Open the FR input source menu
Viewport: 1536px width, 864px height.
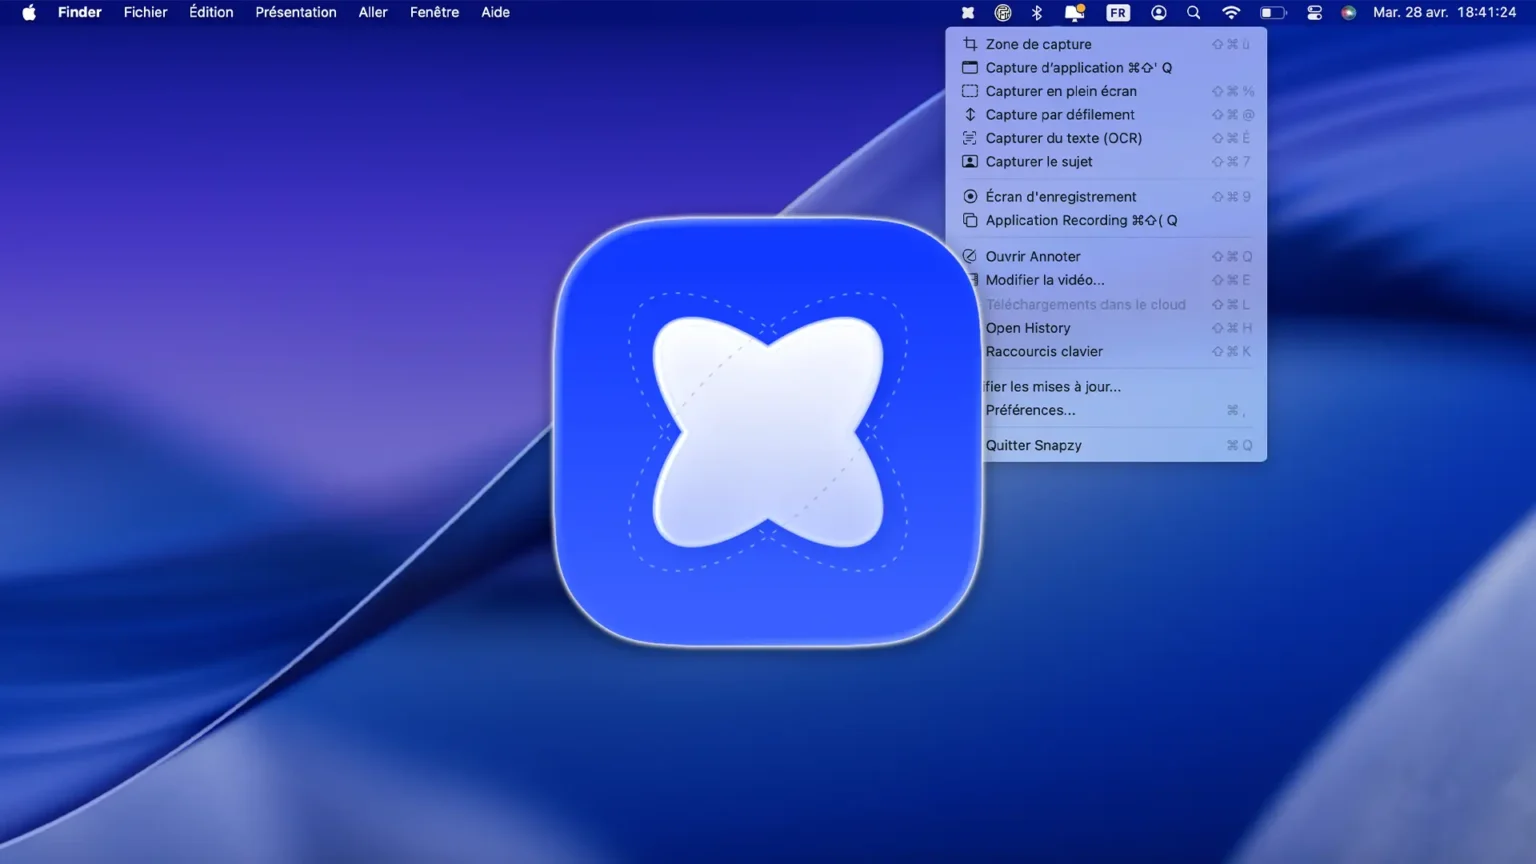point(1118,13)
